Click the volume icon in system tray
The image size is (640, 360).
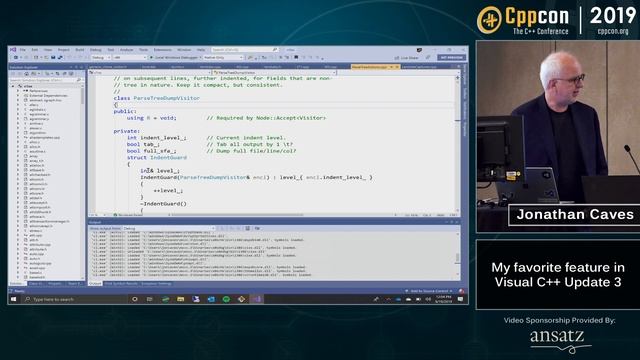point(428,299)
